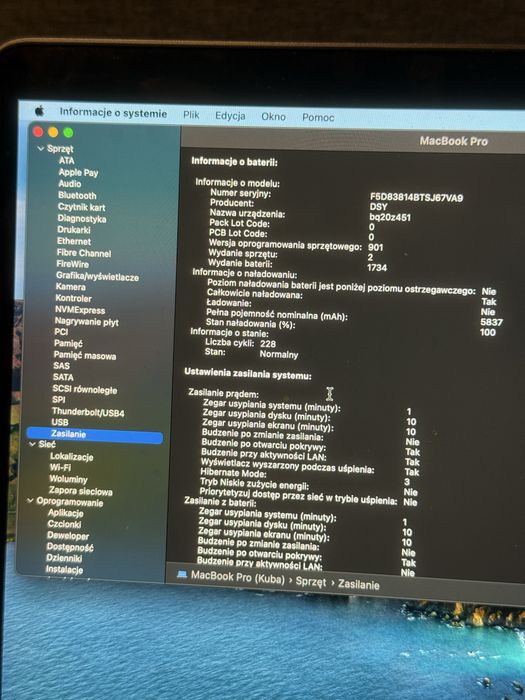Open the Okno menu
The image size is (525, 700).
click(x=273, y=117)
